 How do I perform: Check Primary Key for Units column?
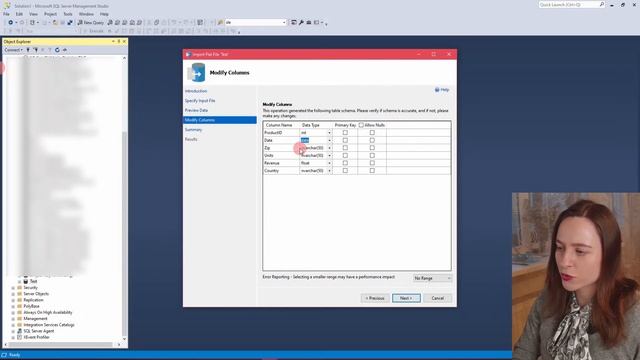tap(345, 156)
